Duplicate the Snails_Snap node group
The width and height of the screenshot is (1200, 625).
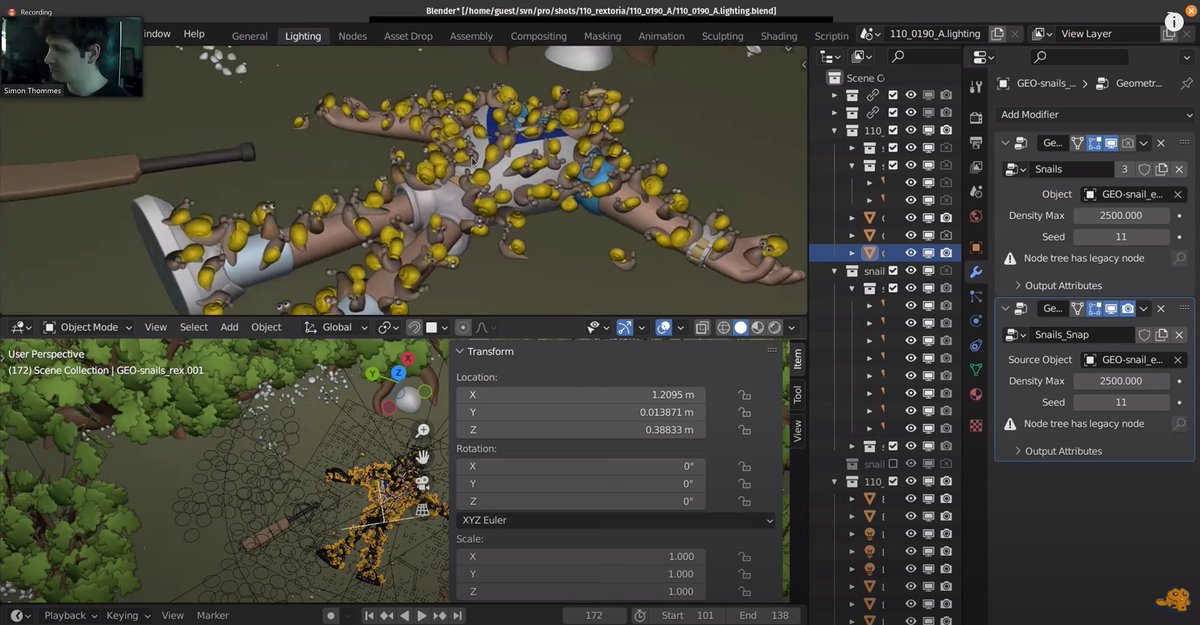click(1162, 335)
